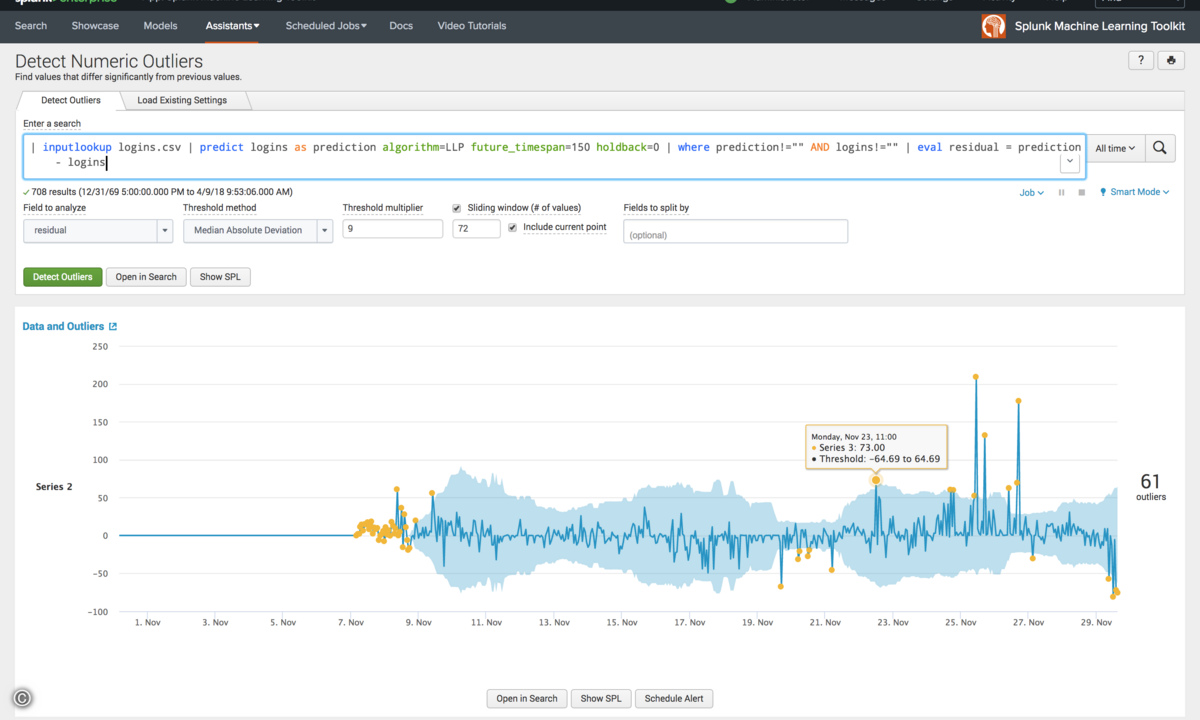The image size is (1200, 720).
Task: Click the Data and Outliers title link
Action: (x=63, y=327)
